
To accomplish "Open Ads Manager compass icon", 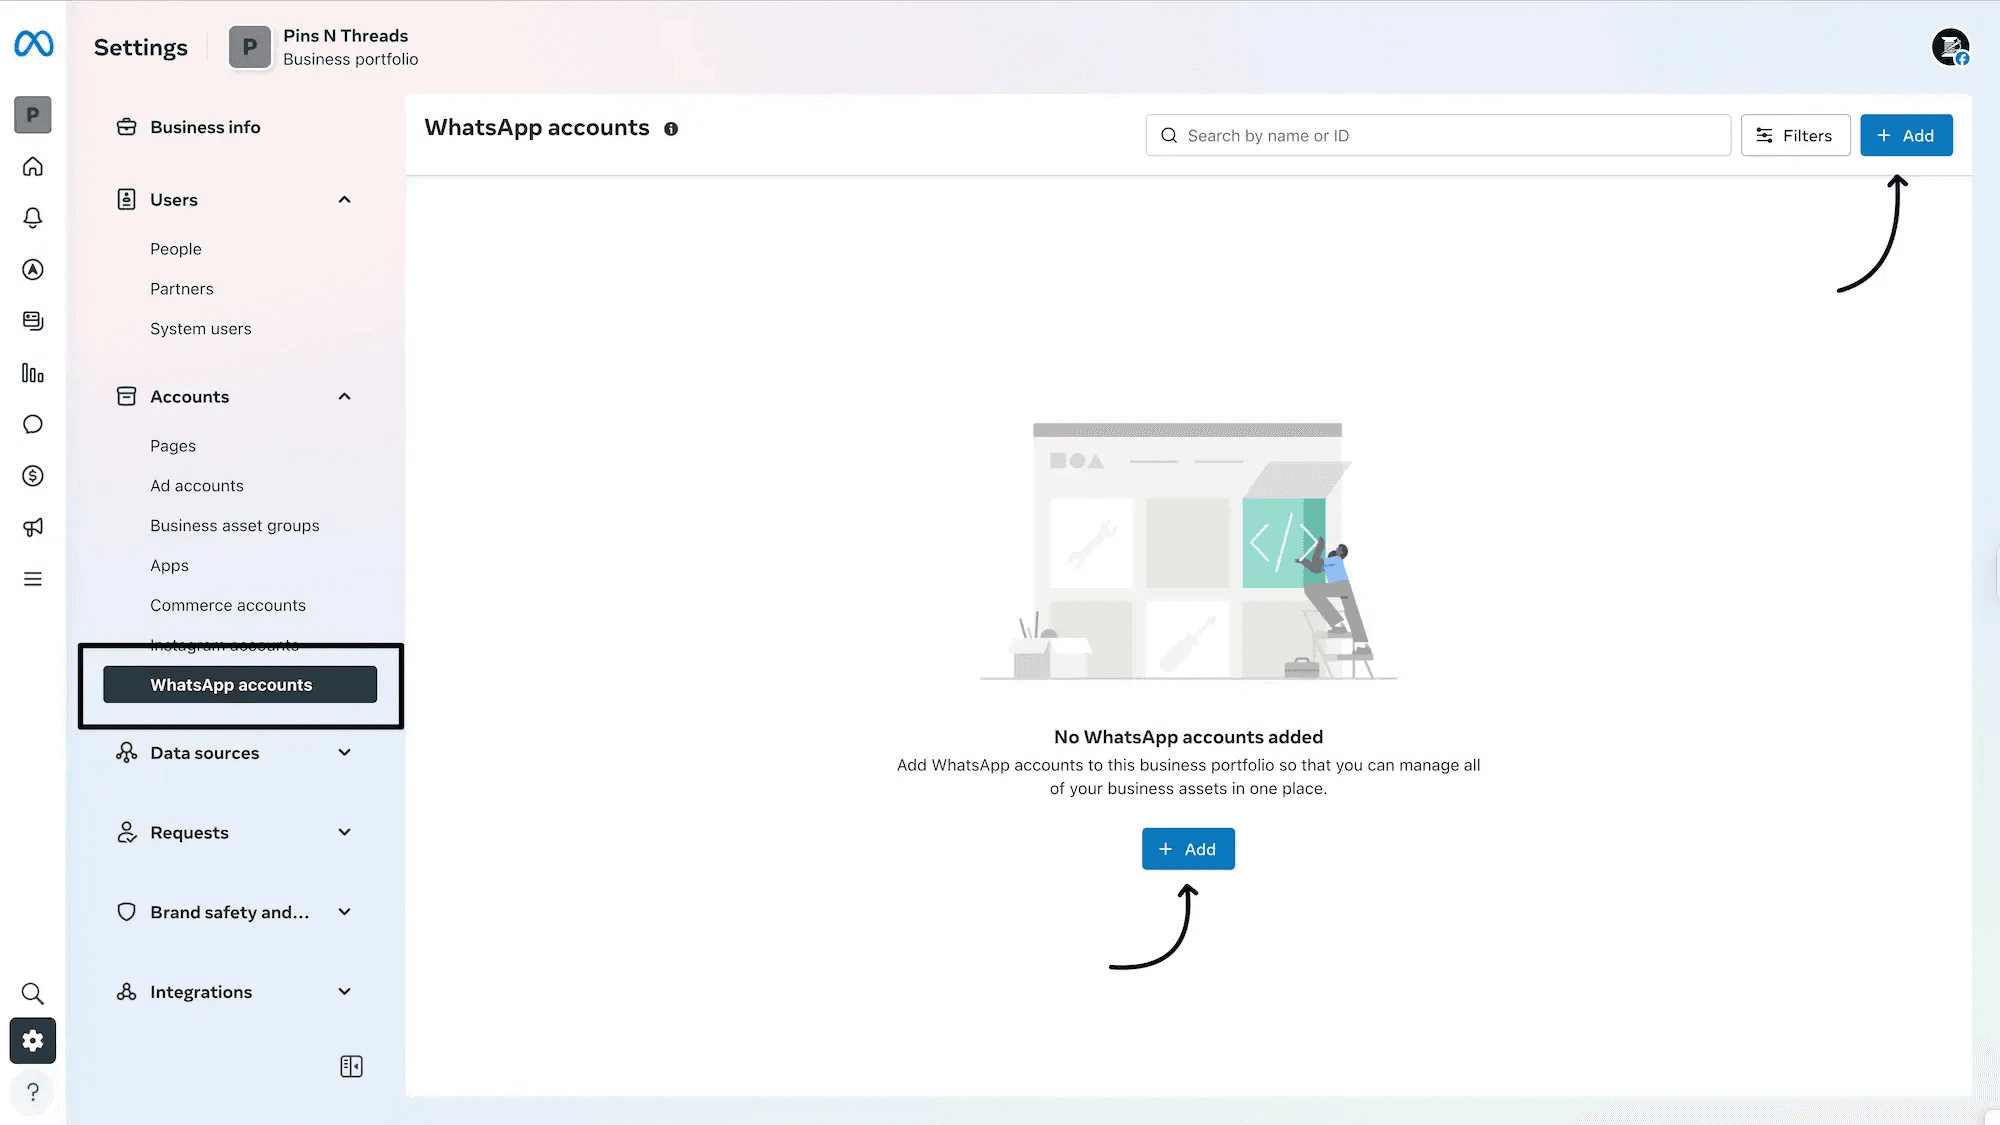I will pos(33,270).
